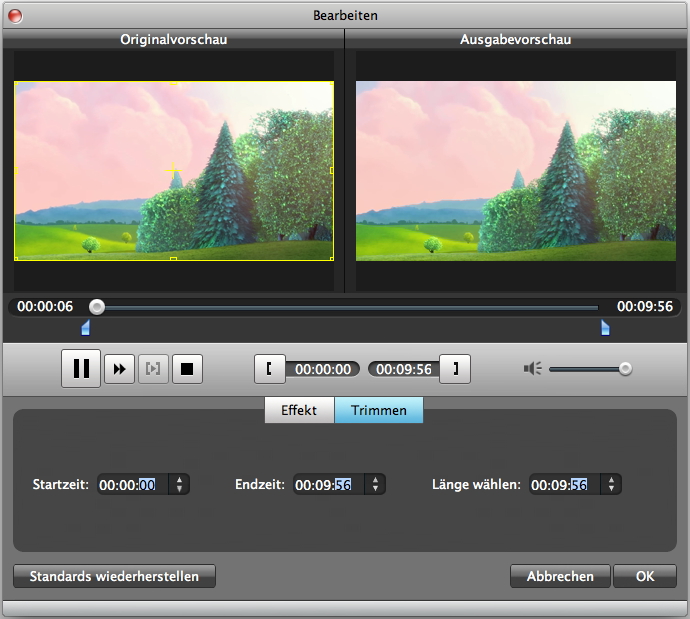This screenshot has width=690, height=619.
Task: Click the total duration label right of timeline
Action: (645, 307)
